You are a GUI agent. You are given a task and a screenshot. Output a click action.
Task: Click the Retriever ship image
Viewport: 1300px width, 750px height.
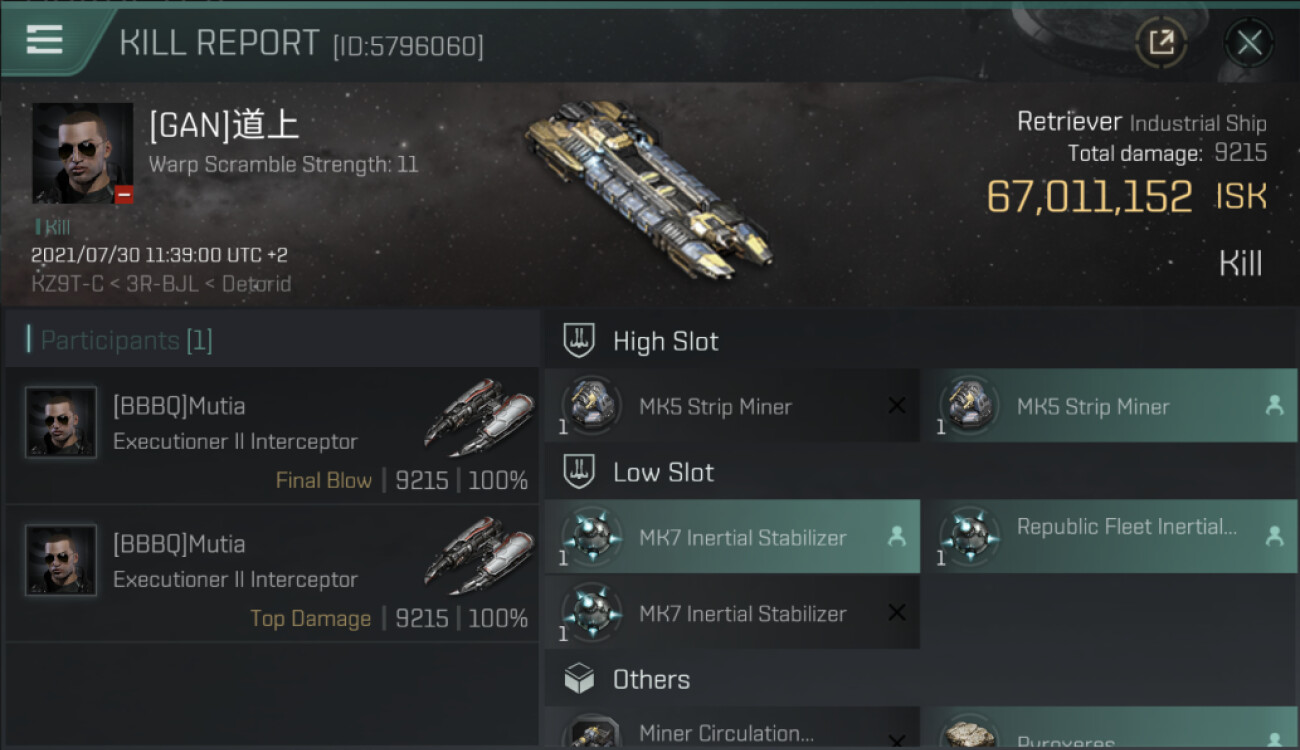(x=647, y=188)
